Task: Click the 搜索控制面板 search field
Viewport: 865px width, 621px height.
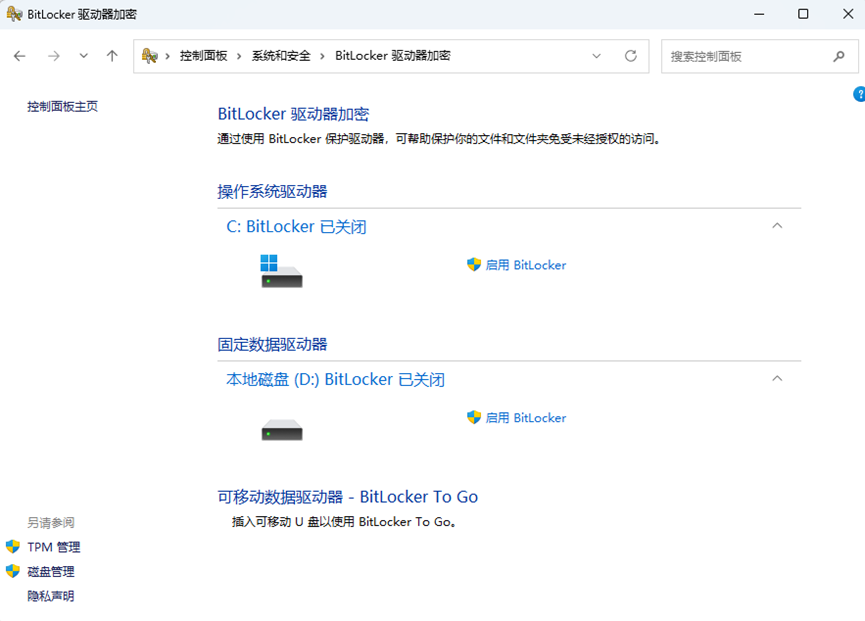Action: (760, 56)
